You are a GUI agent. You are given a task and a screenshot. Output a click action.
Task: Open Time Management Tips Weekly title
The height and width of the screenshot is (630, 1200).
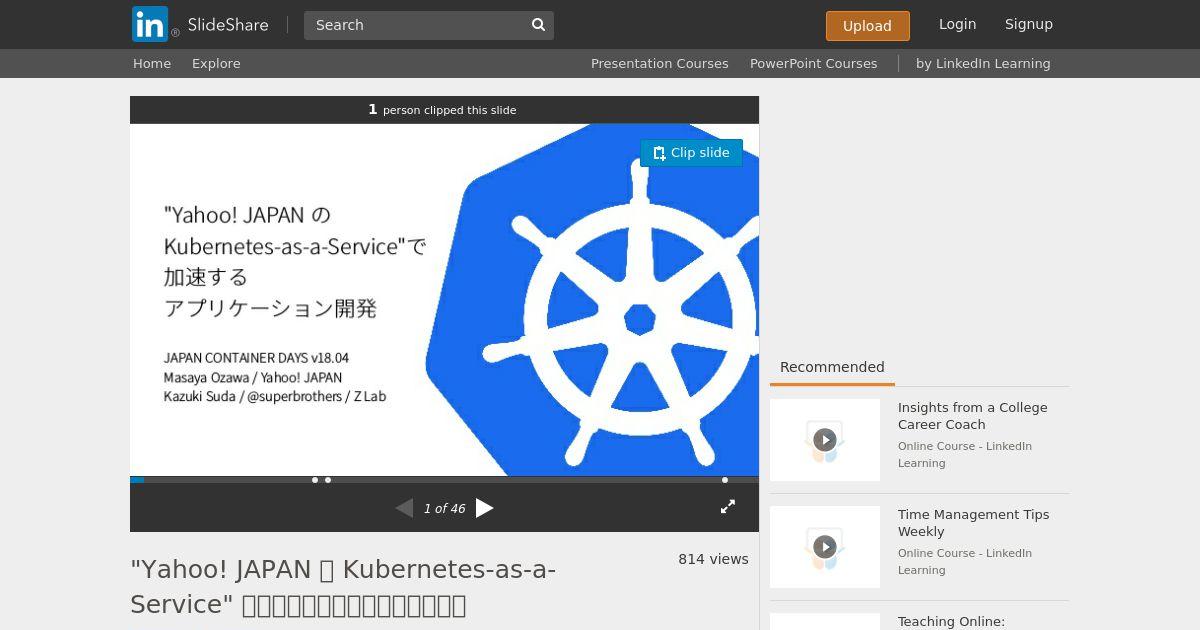click(973, 523)
